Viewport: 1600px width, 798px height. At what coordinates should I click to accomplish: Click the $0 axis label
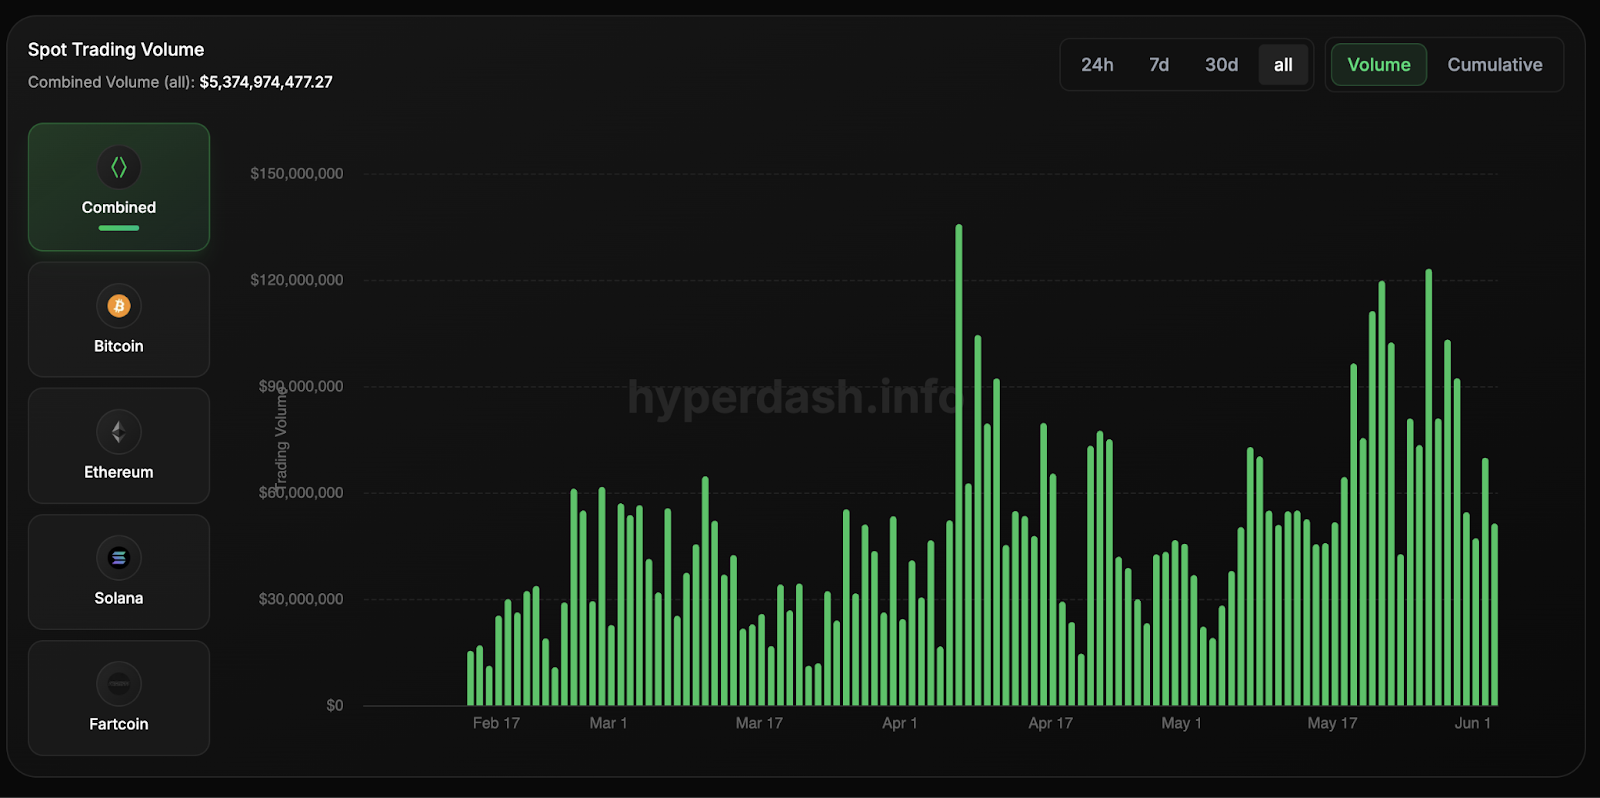click(x=335, y=706)
